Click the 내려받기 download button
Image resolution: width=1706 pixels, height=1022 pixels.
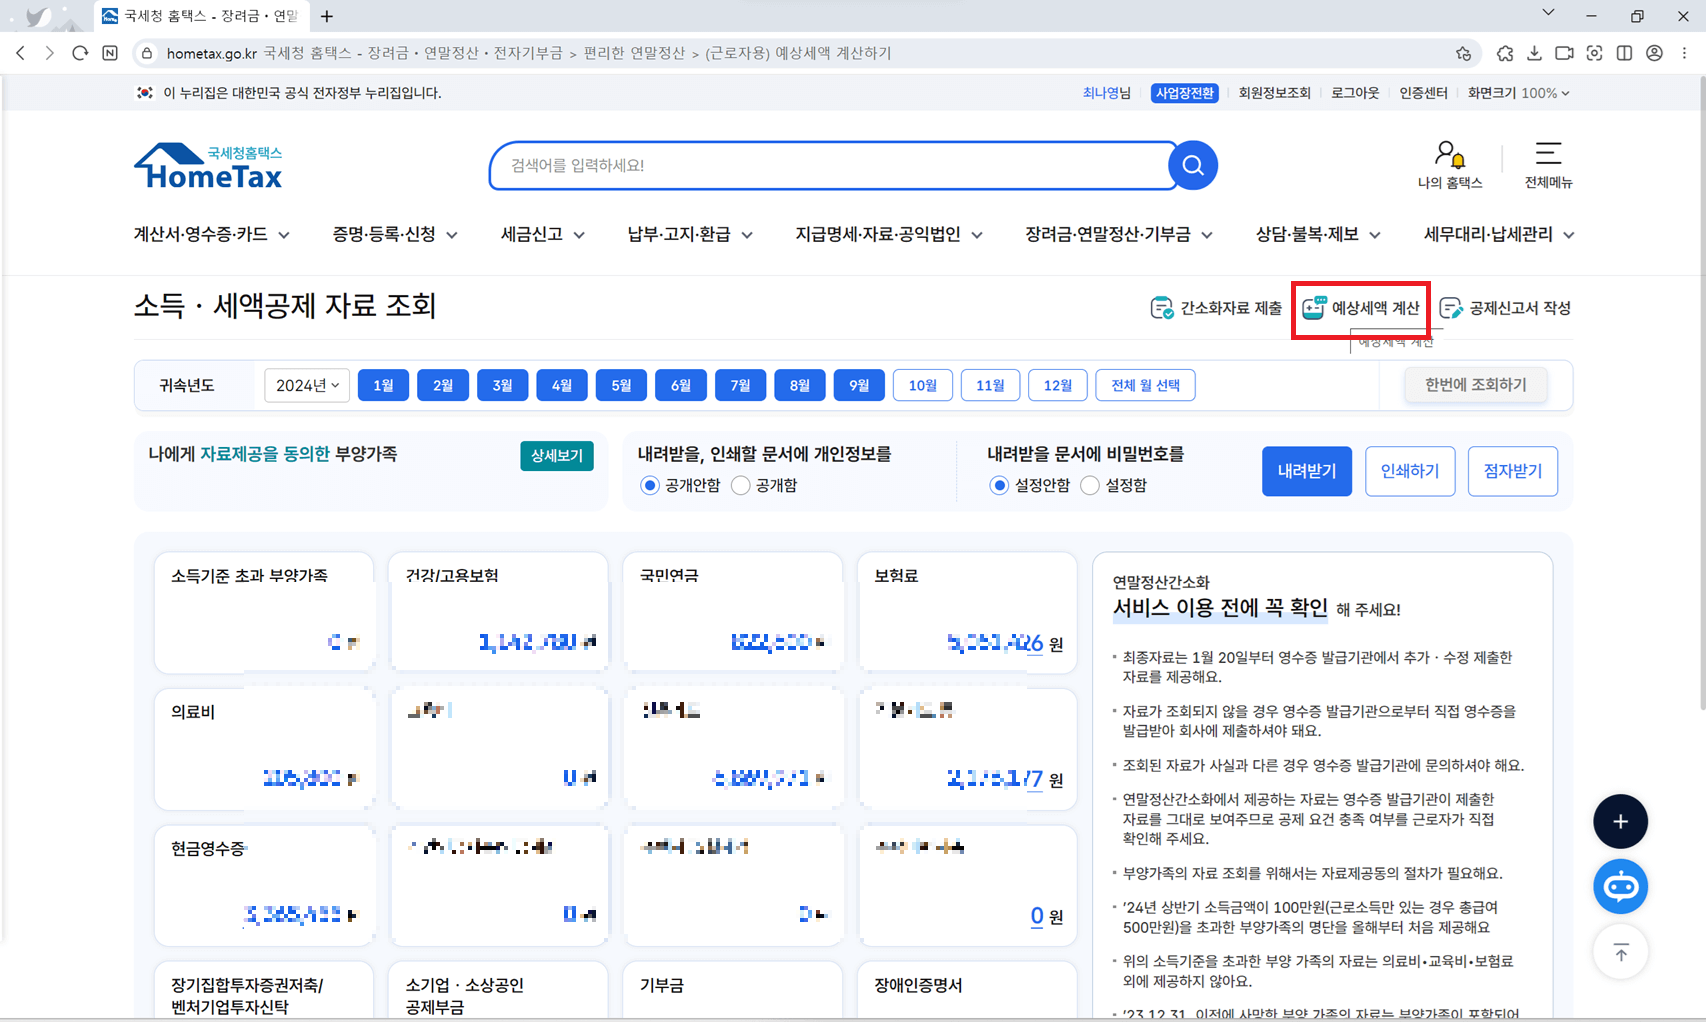[x=1306, y=471]
